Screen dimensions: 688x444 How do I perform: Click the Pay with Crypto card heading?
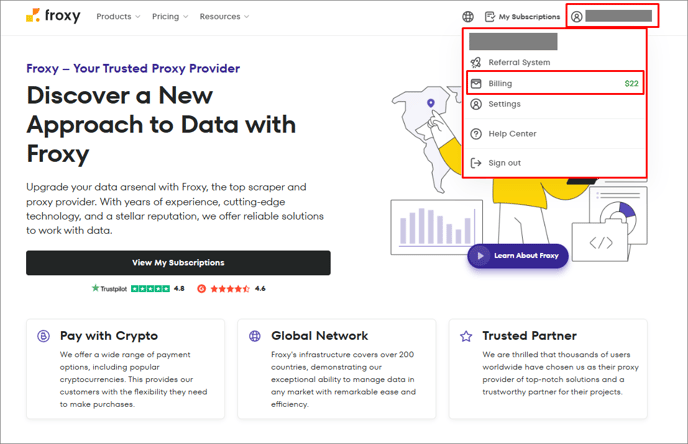click(109, 336)
